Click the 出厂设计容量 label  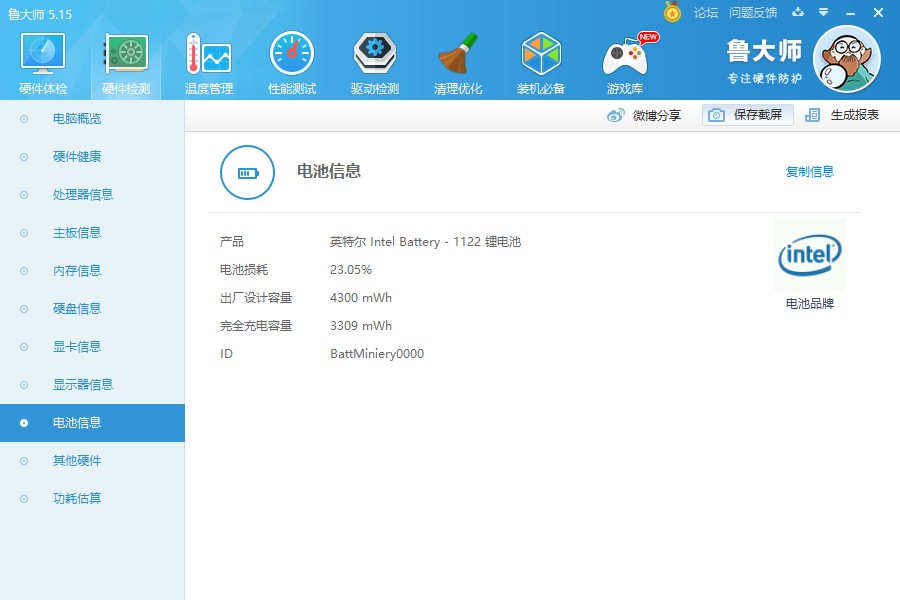pos(256,298)
